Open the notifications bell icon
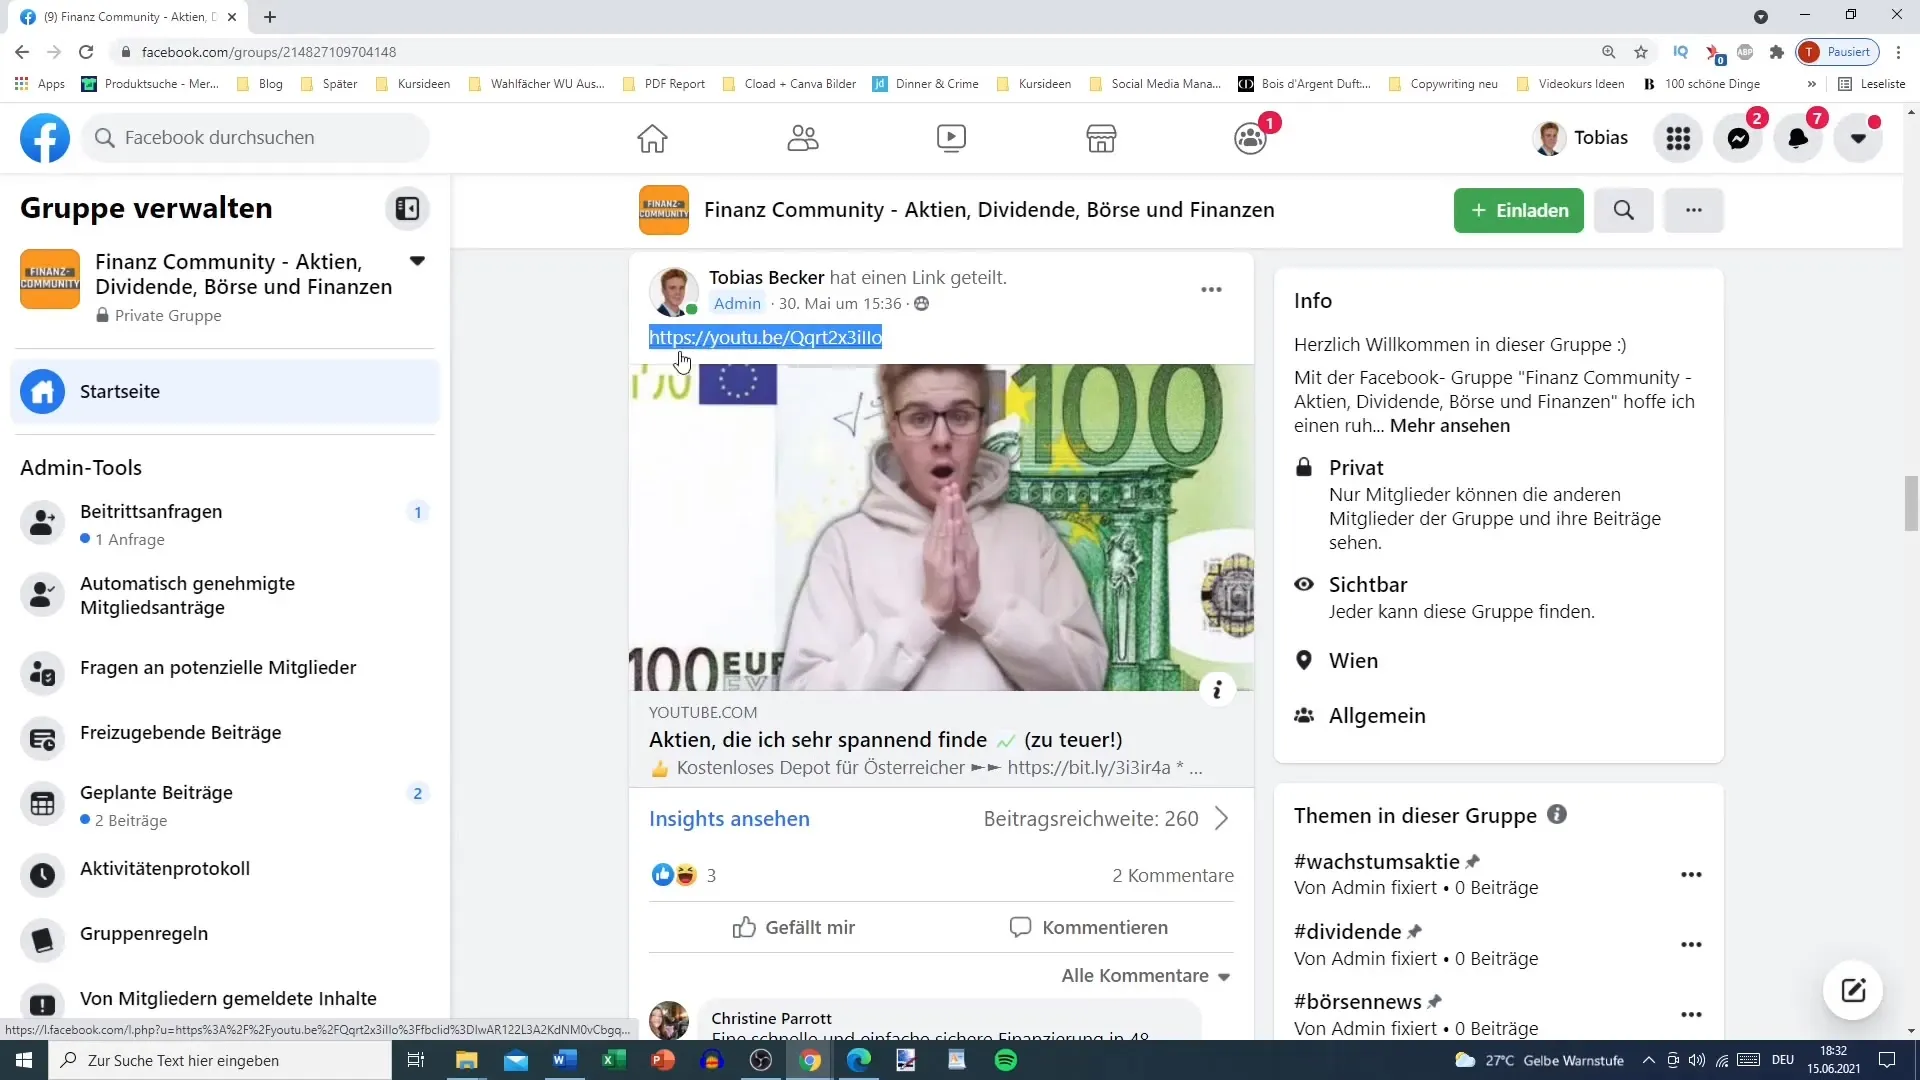Viewport: 1920px width, 1080px height. (x=1798, y=138)
